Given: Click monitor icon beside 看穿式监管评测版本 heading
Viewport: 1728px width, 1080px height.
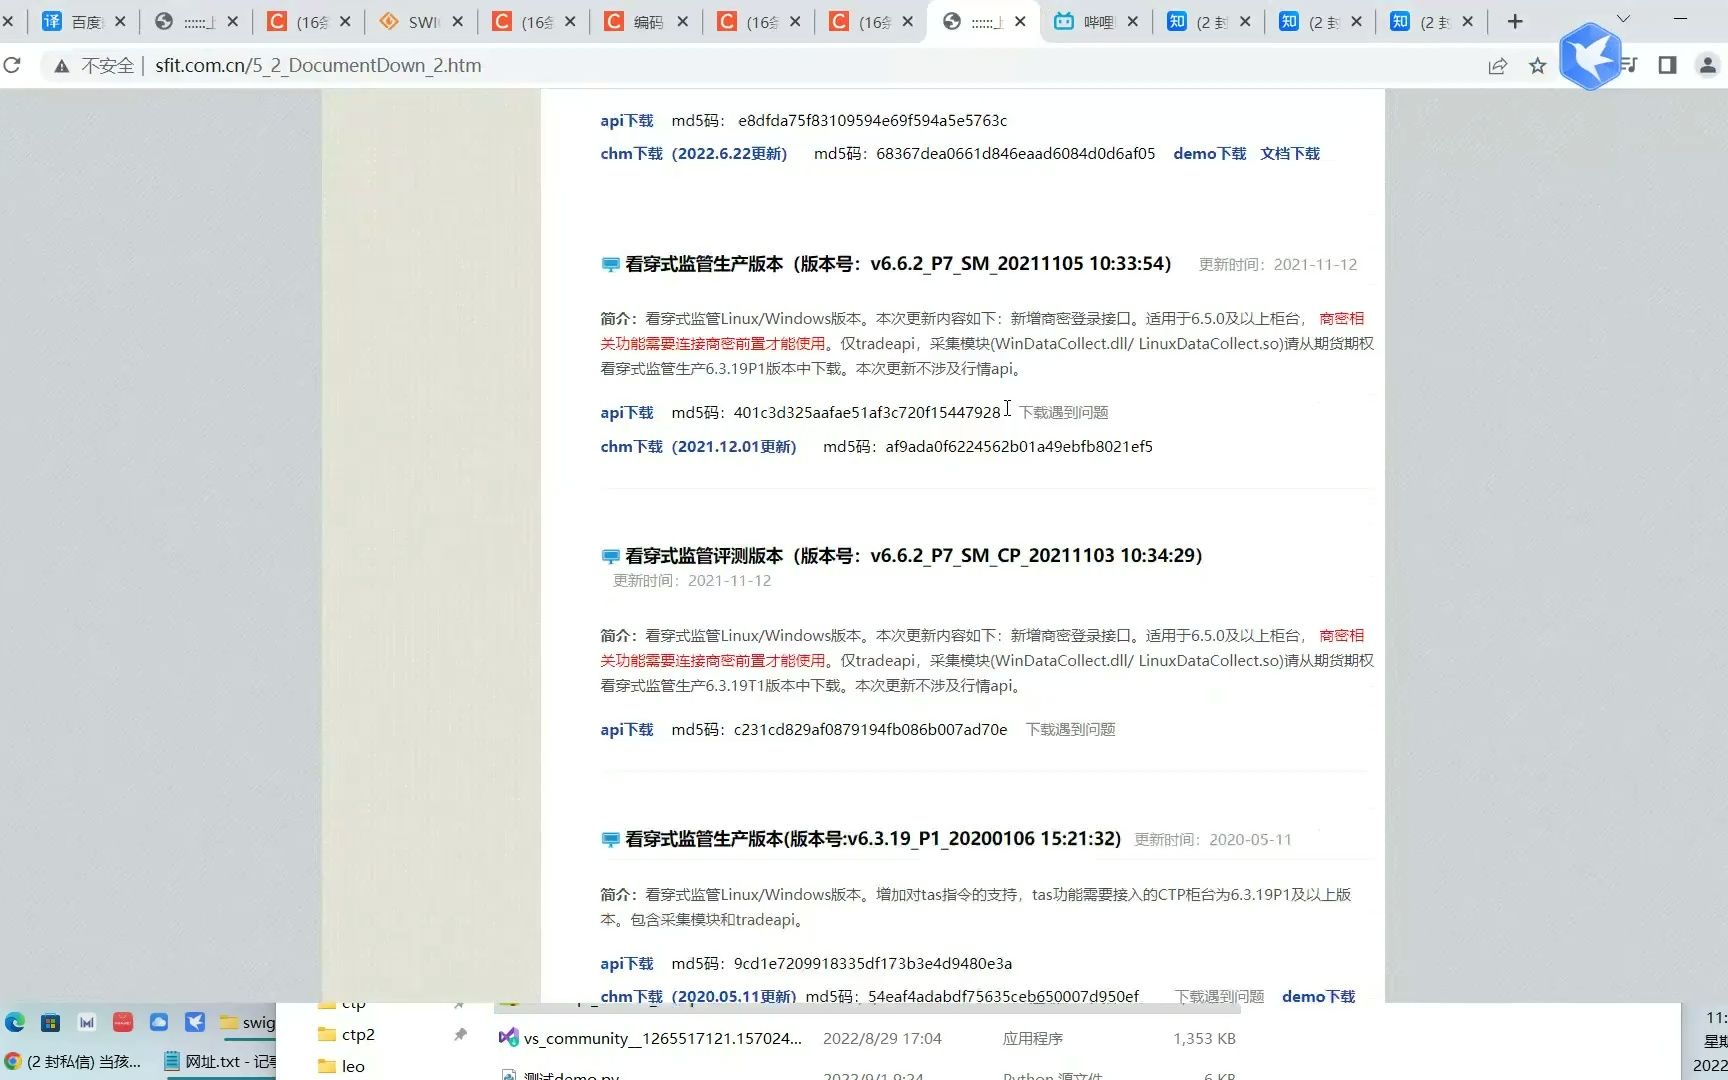Looking at the screenshot, I should 610,556.
